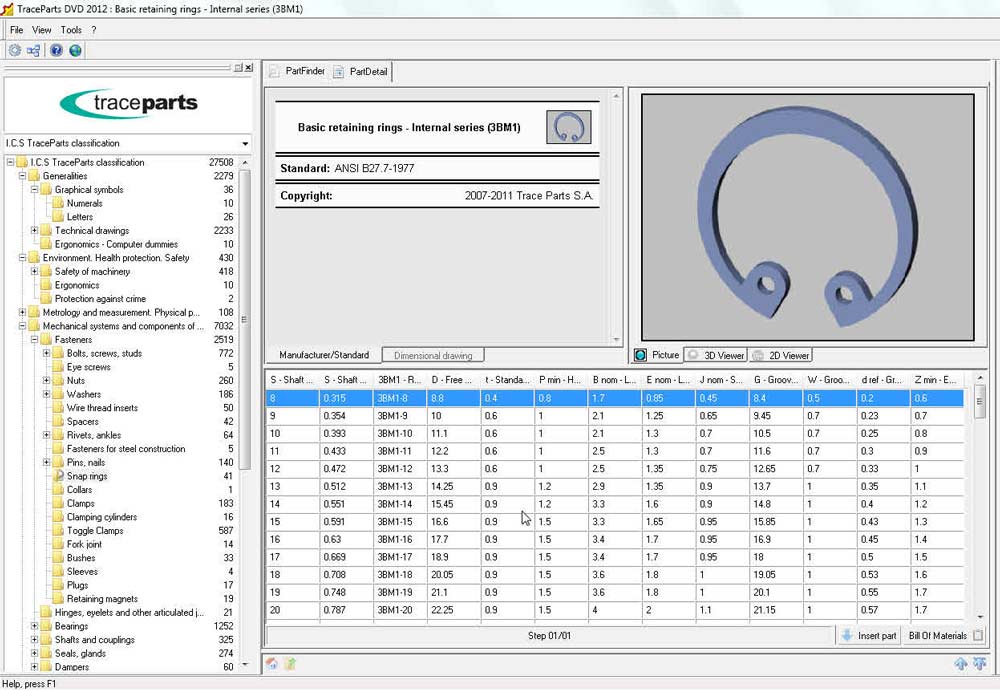Click the classification tree structure toolbar icon
The width and height of the screenshot is (1000, 690).
(34, 50)
